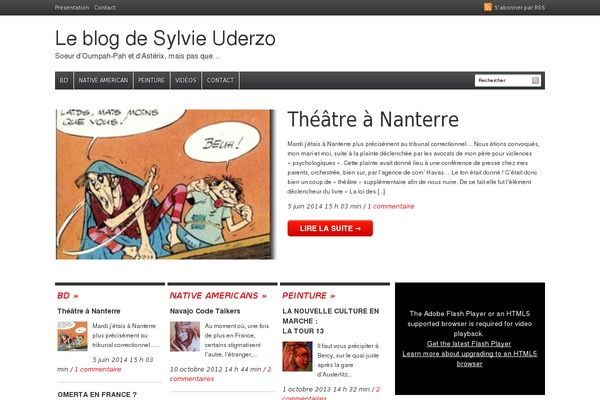Open the Peinture » section heading
Screen dimensions: 600x400
click(308, 296)
